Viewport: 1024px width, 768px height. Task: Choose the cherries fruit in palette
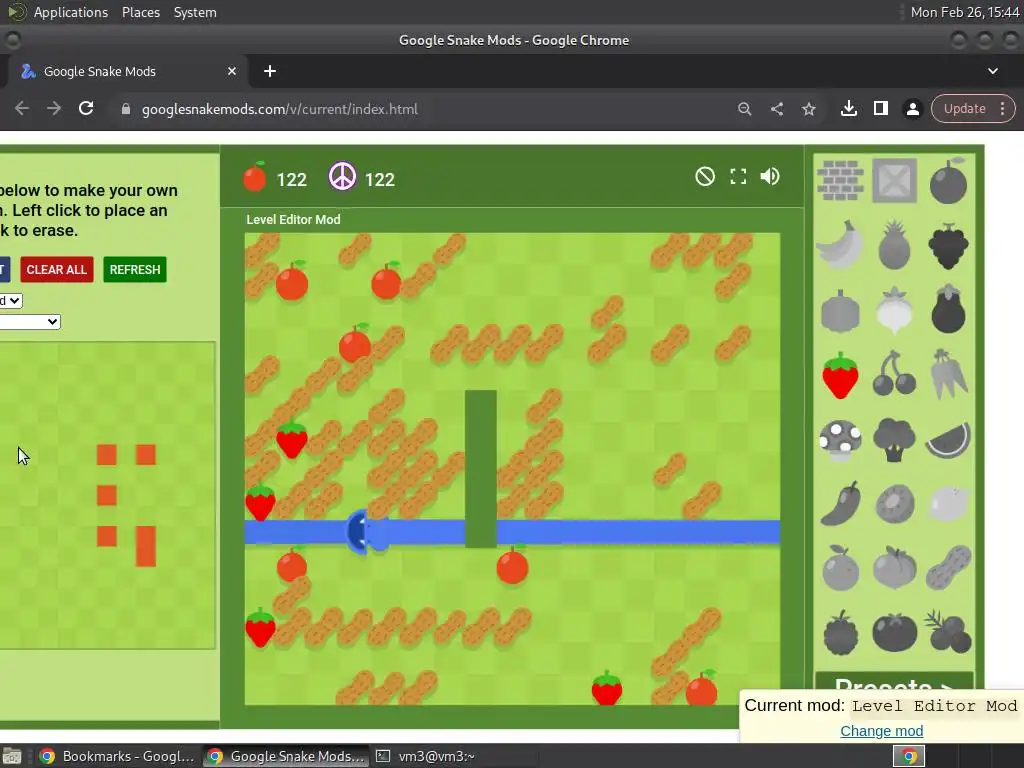894,374
